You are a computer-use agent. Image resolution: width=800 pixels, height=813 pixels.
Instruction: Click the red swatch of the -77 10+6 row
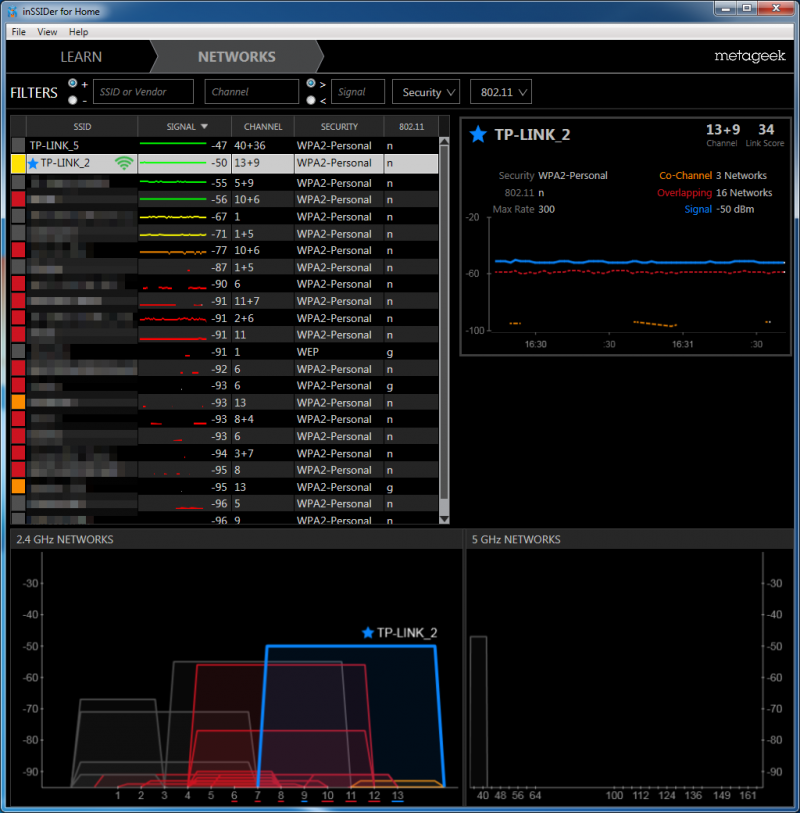click(18, 250)
